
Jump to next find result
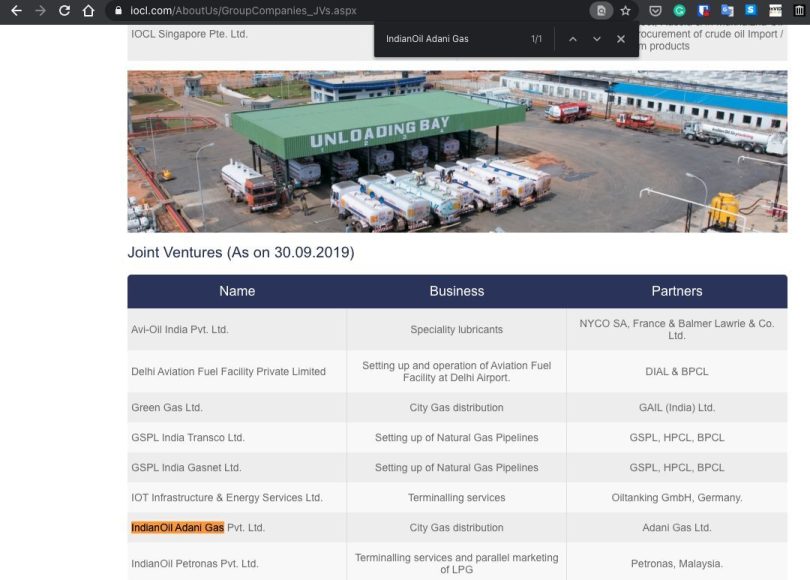pyautogui.click(x=597, y=39)
